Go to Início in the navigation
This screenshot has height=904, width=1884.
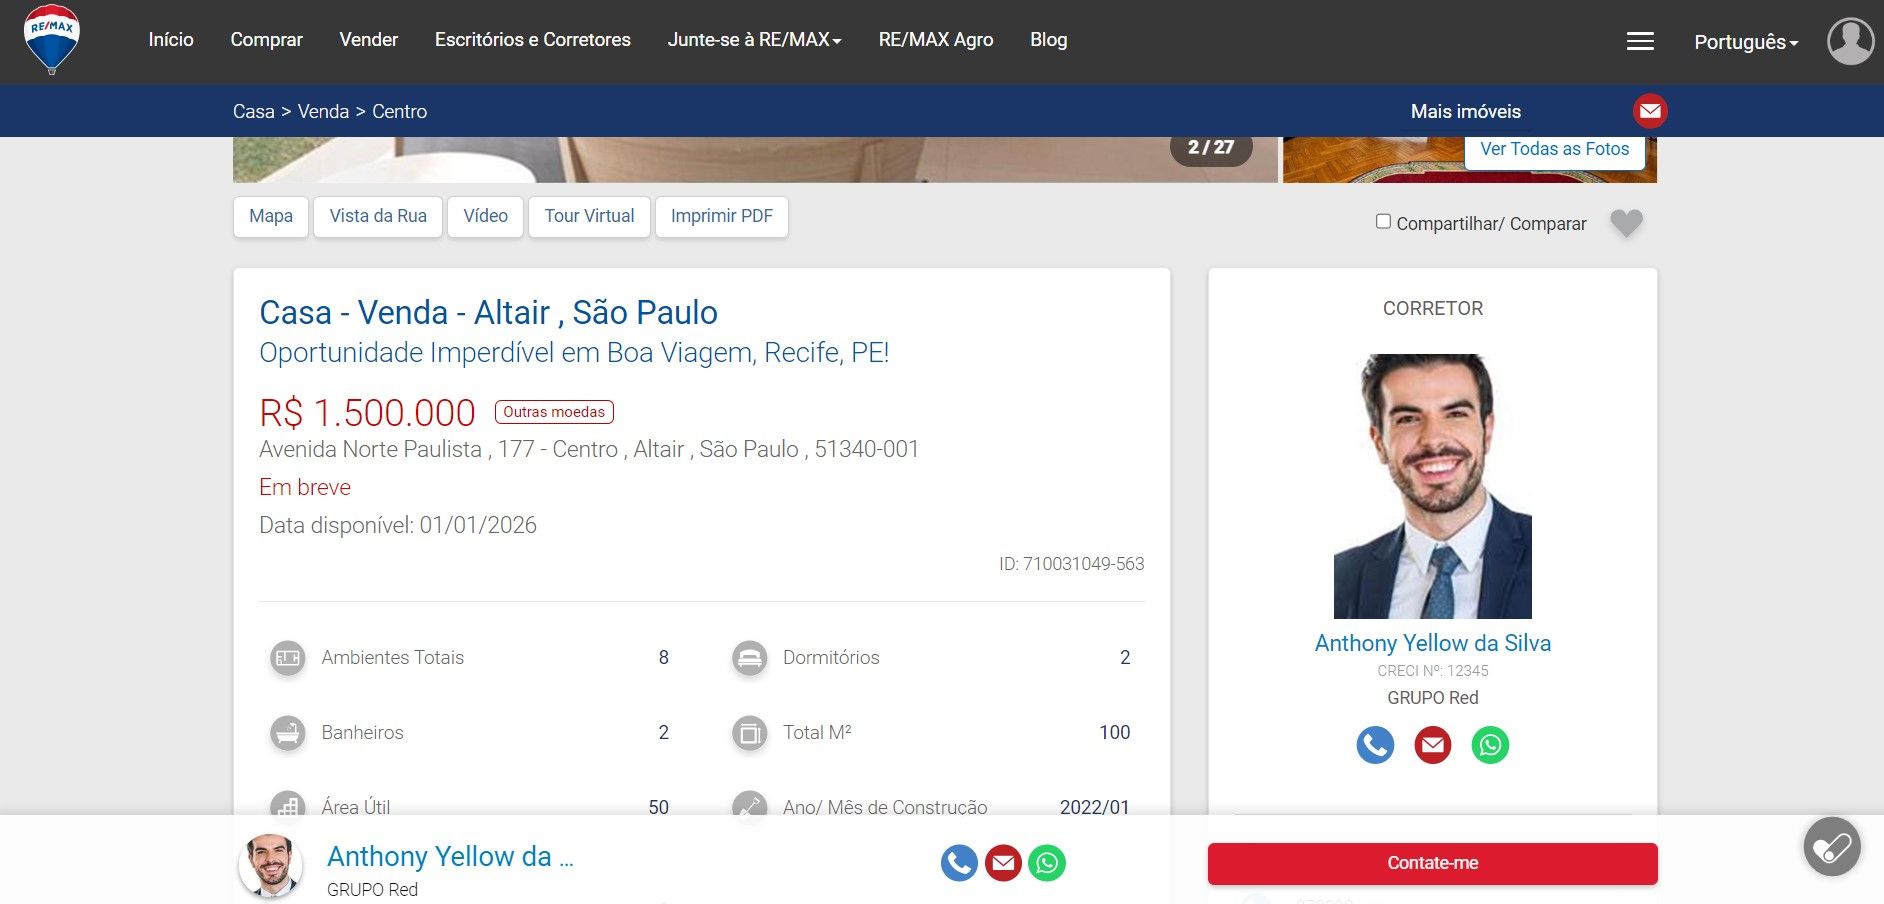(x=171, y=40)
